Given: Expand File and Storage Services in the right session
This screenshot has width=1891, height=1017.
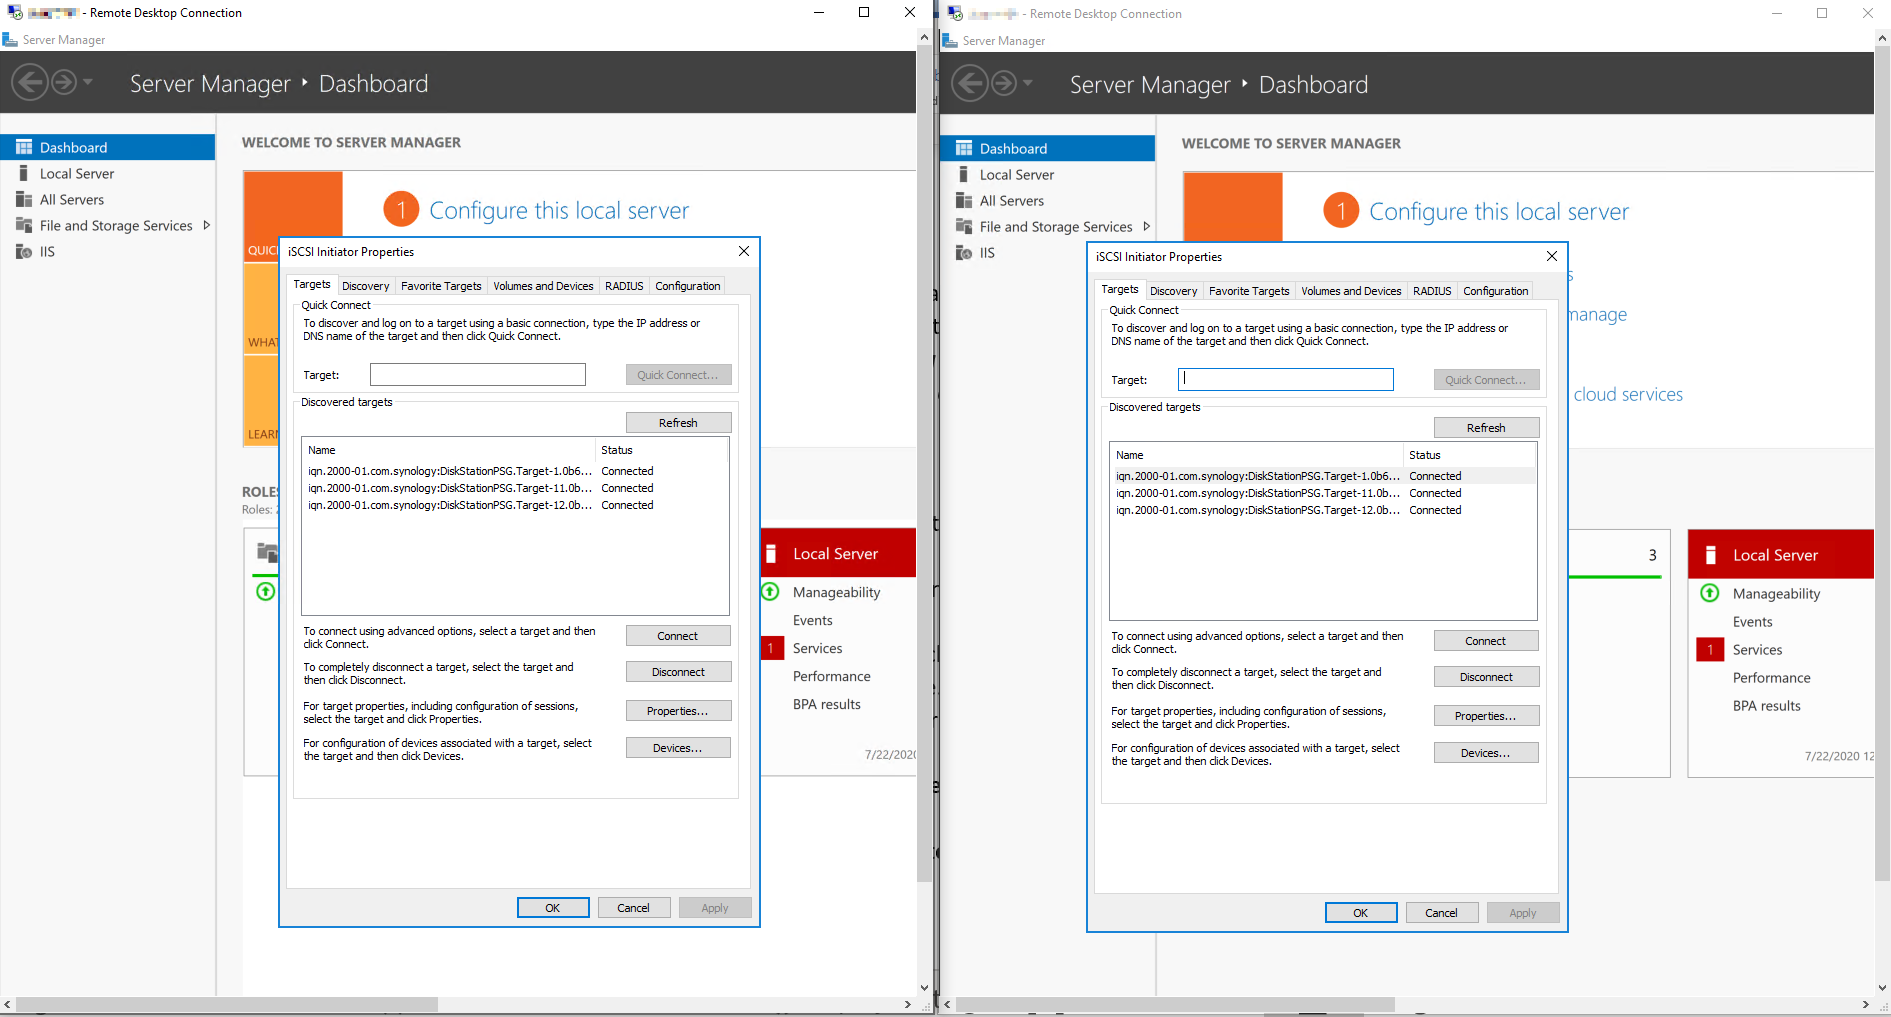Looking at the screenshot, I should (x=1148, y=226).
